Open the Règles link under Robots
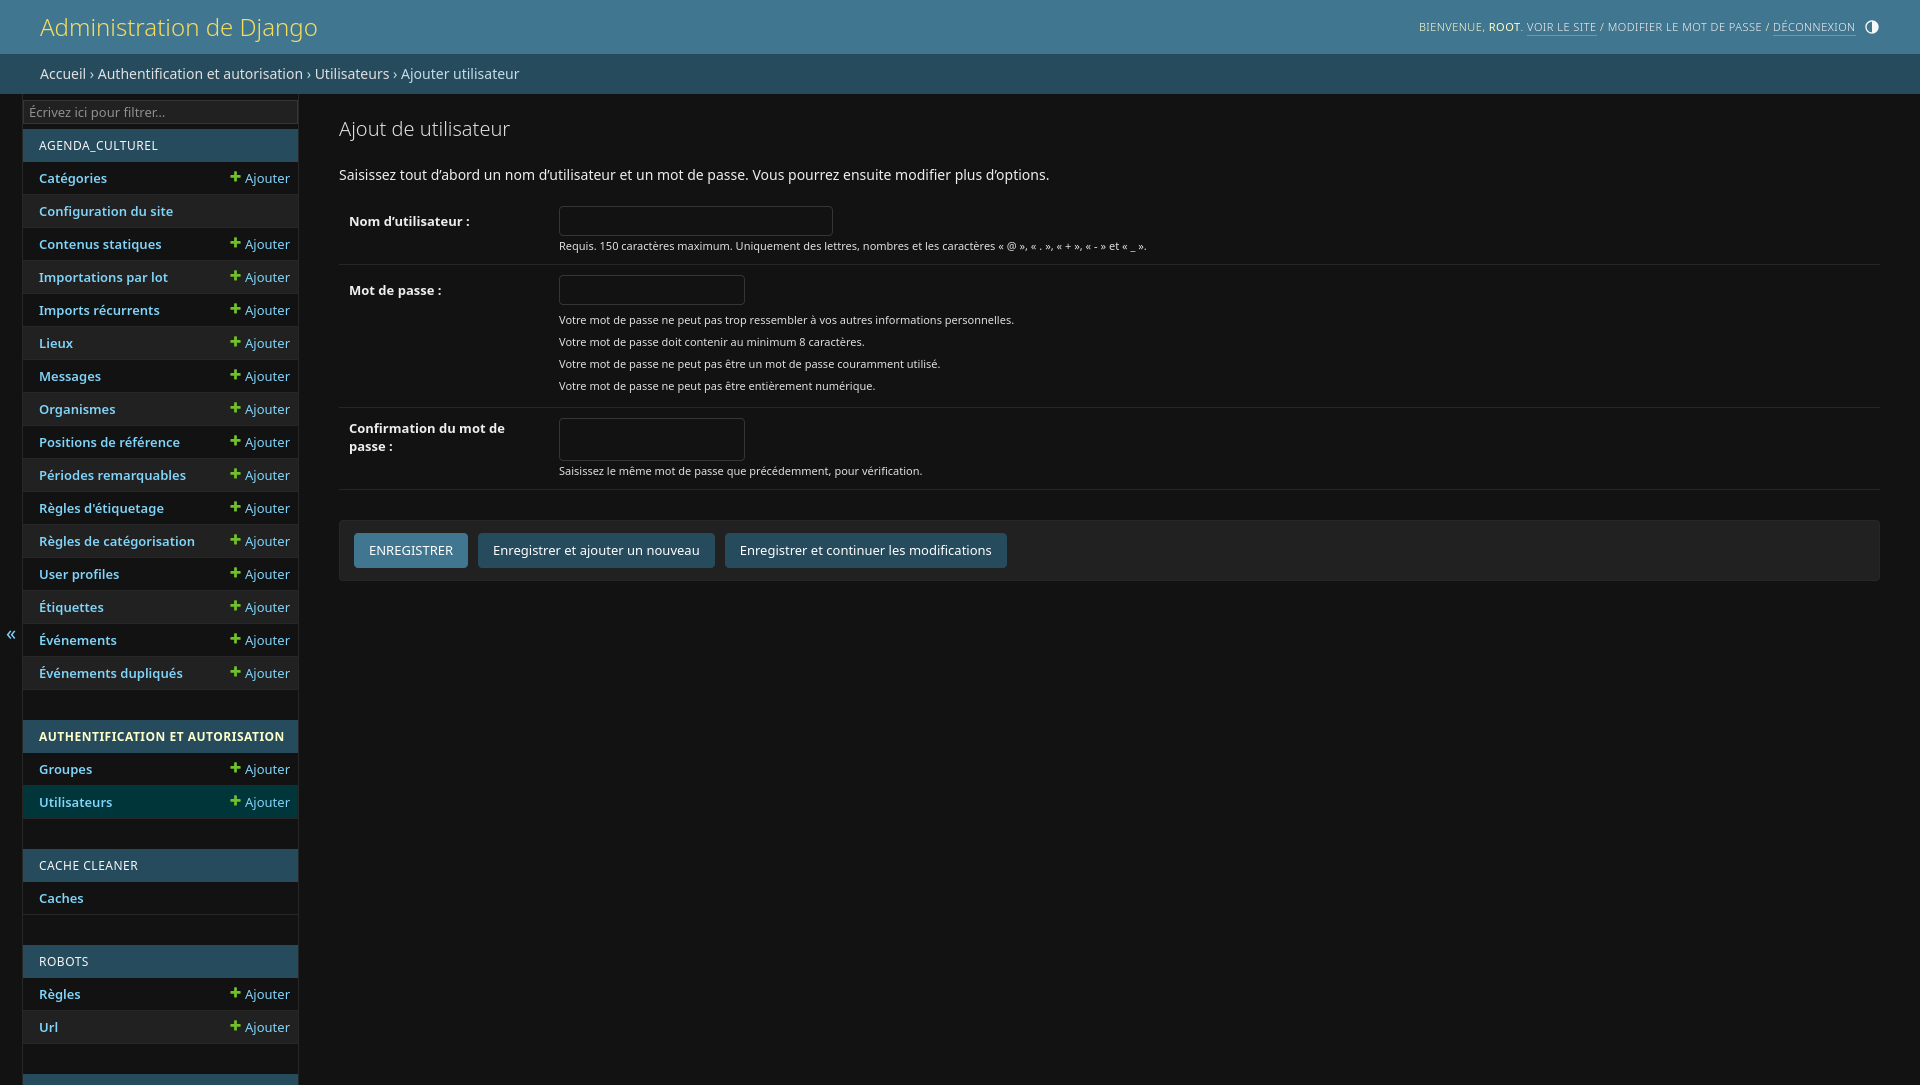Viewport: 1920px width, 1085px height. pos(59,994)
